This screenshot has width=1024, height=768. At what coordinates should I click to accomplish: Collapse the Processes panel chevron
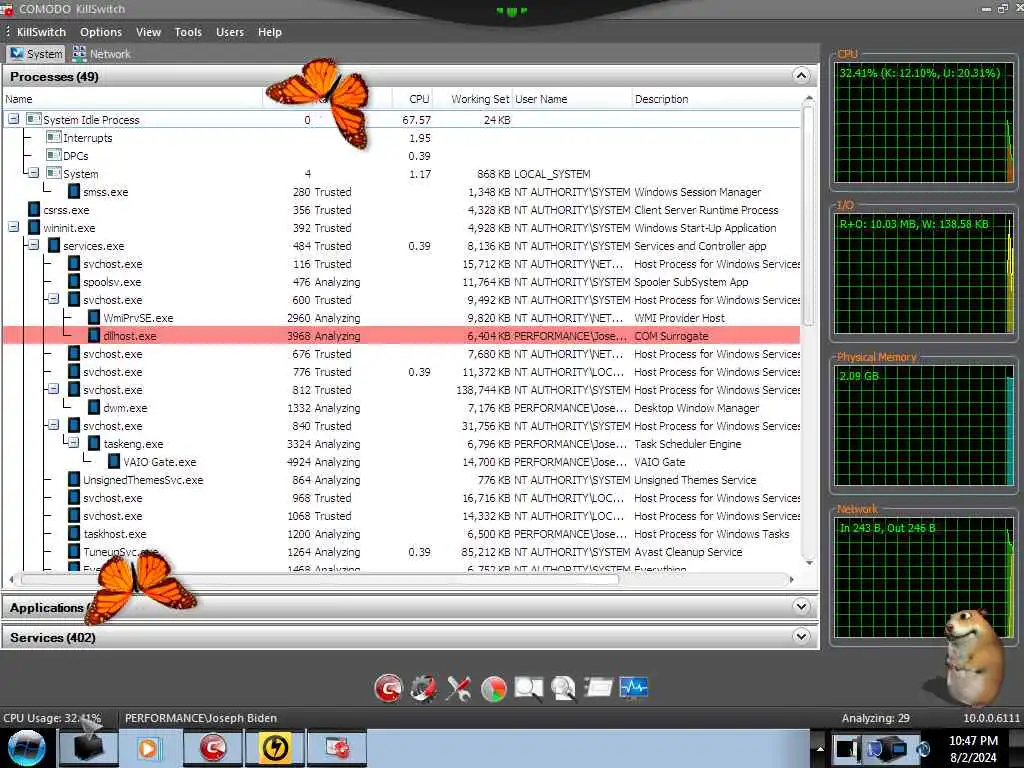[x=801, y=76]
